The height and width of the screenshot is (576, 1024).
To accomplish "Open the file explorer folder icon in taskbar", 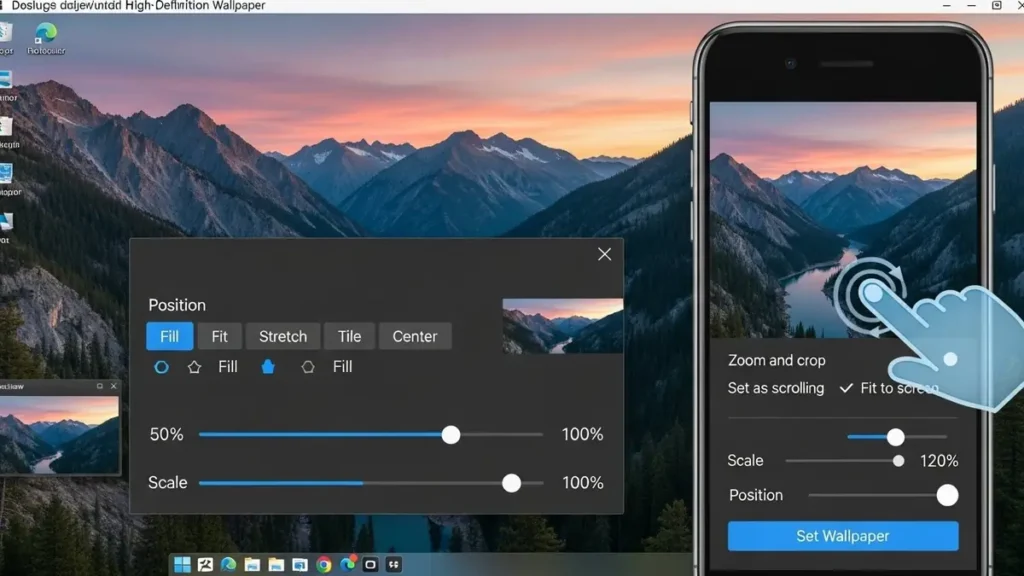I will (252, 563).
